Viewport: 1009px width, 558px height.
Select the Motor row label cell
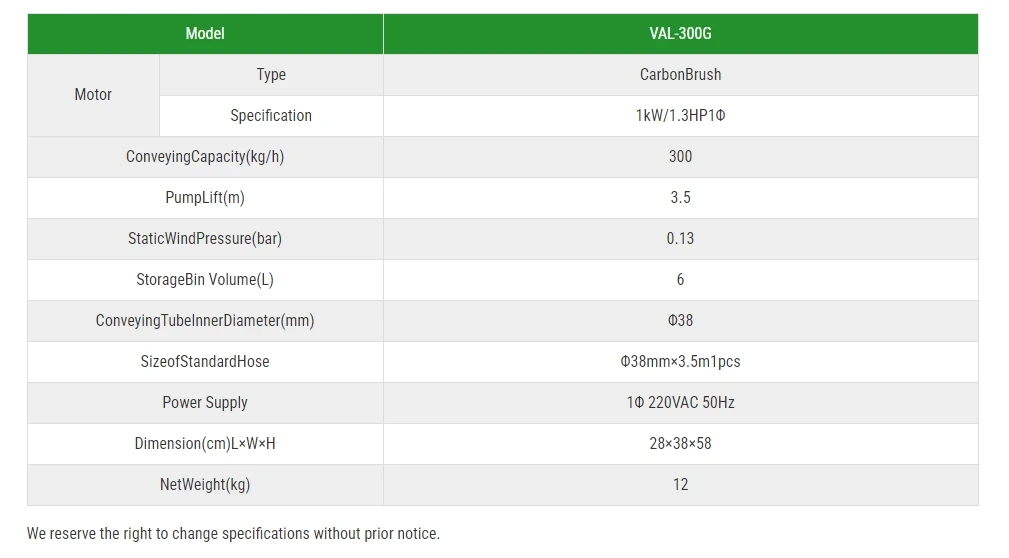click(x=93, y=95)
